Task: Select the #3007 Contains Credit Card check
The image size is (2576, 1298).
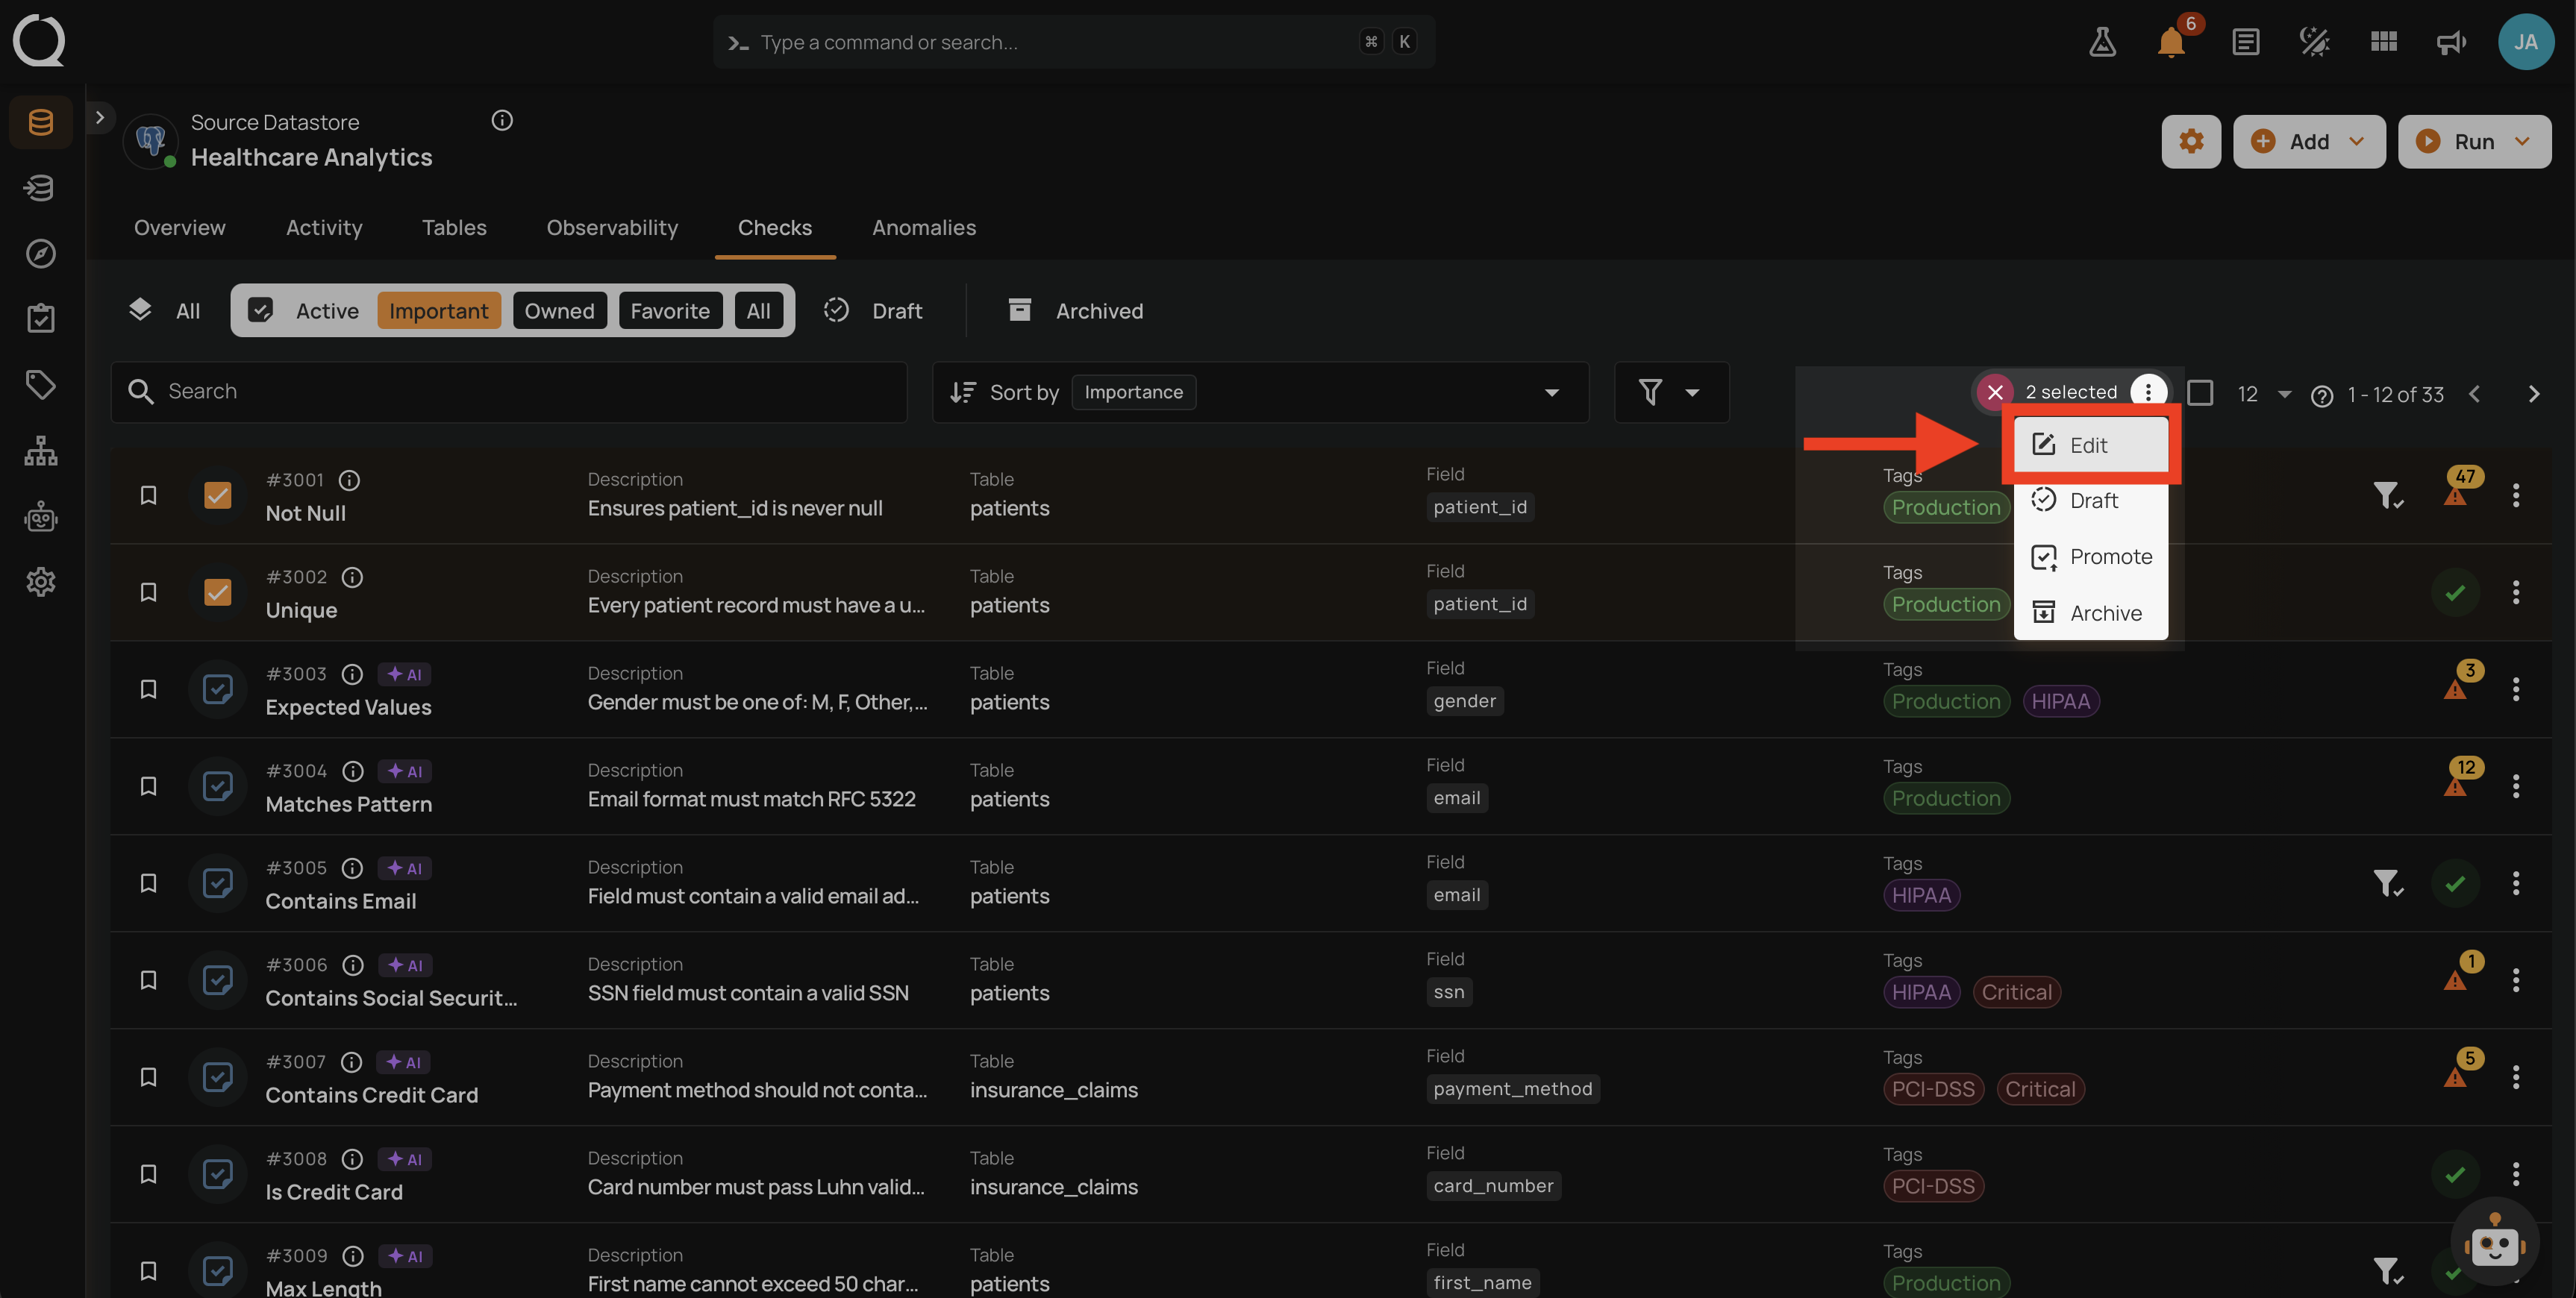Action: pos(217,1077)
